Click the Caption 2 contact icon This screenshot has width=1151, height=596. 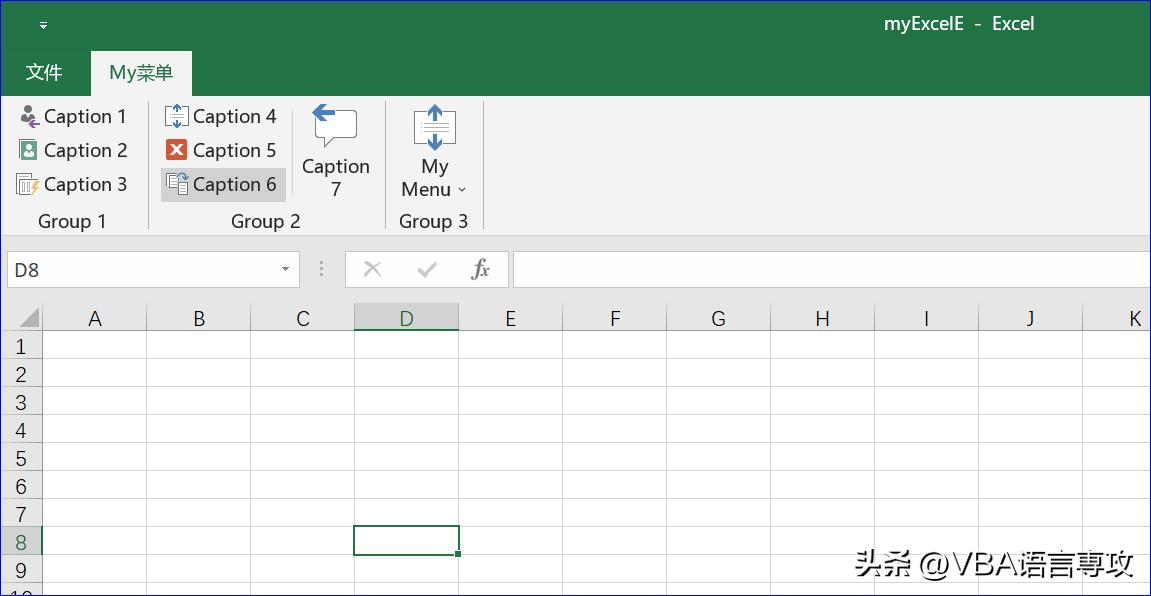[29, 150]
